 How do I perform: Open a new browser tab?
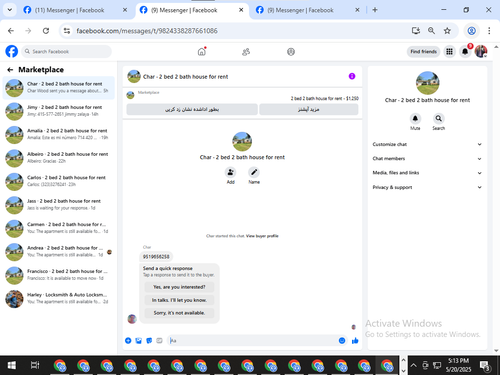[x=375, y=10]
